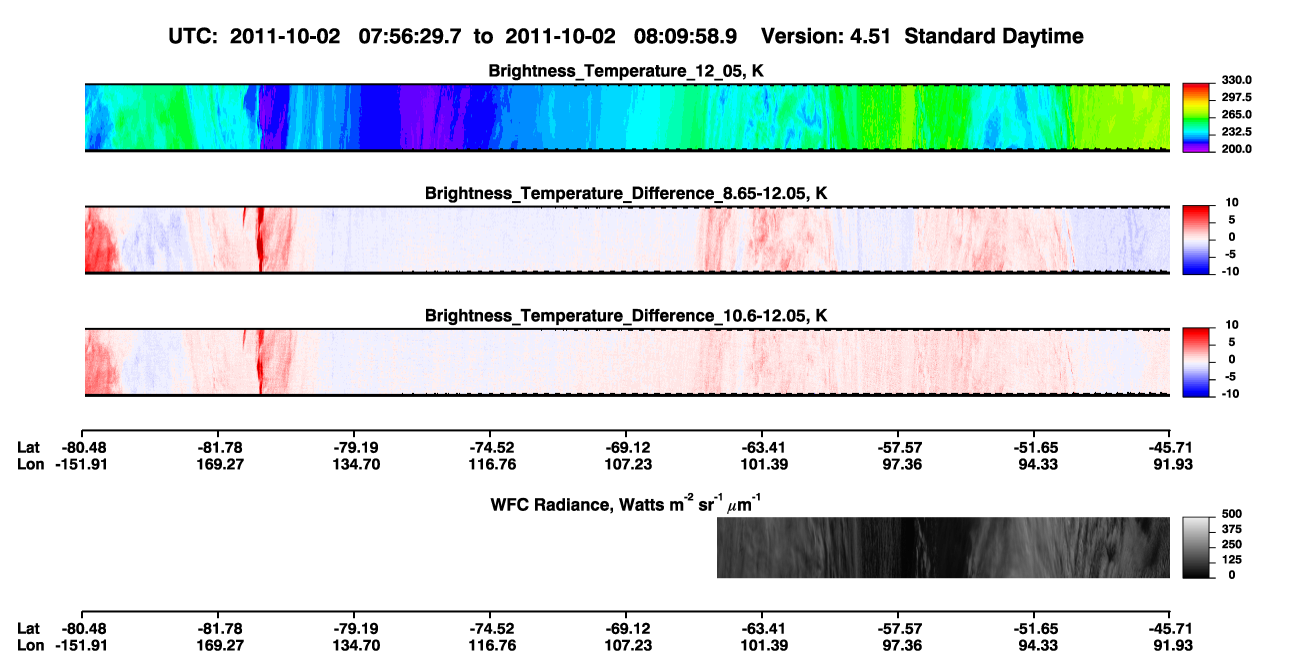Click longitude '-151.91' on the axis above the WFC panel
The height and width of the screenshot is (667, 1300).
click(84, 464)
